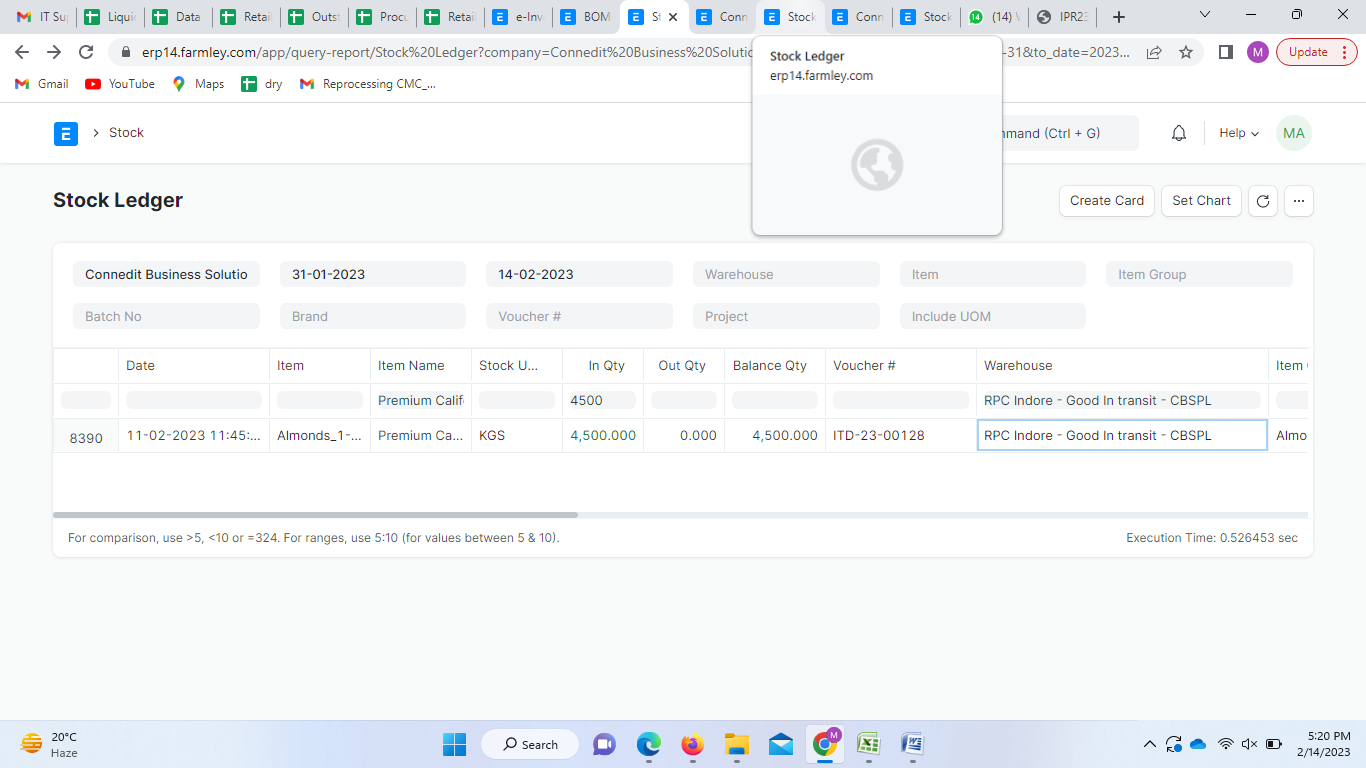Click the Create Card button
Viewport: 1366px width, 768px height.
1106,201
